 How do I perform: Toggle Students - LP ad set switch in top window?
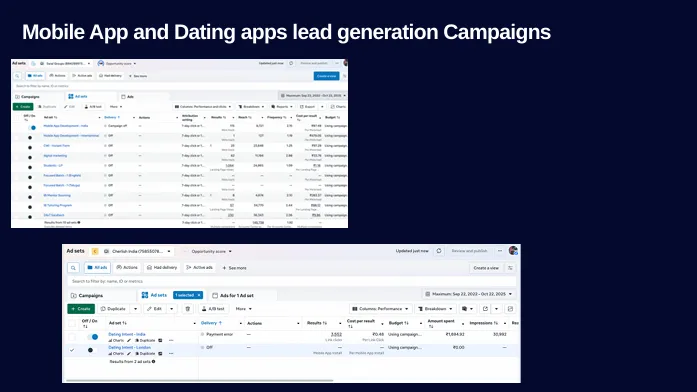click(x=30, y=167)
